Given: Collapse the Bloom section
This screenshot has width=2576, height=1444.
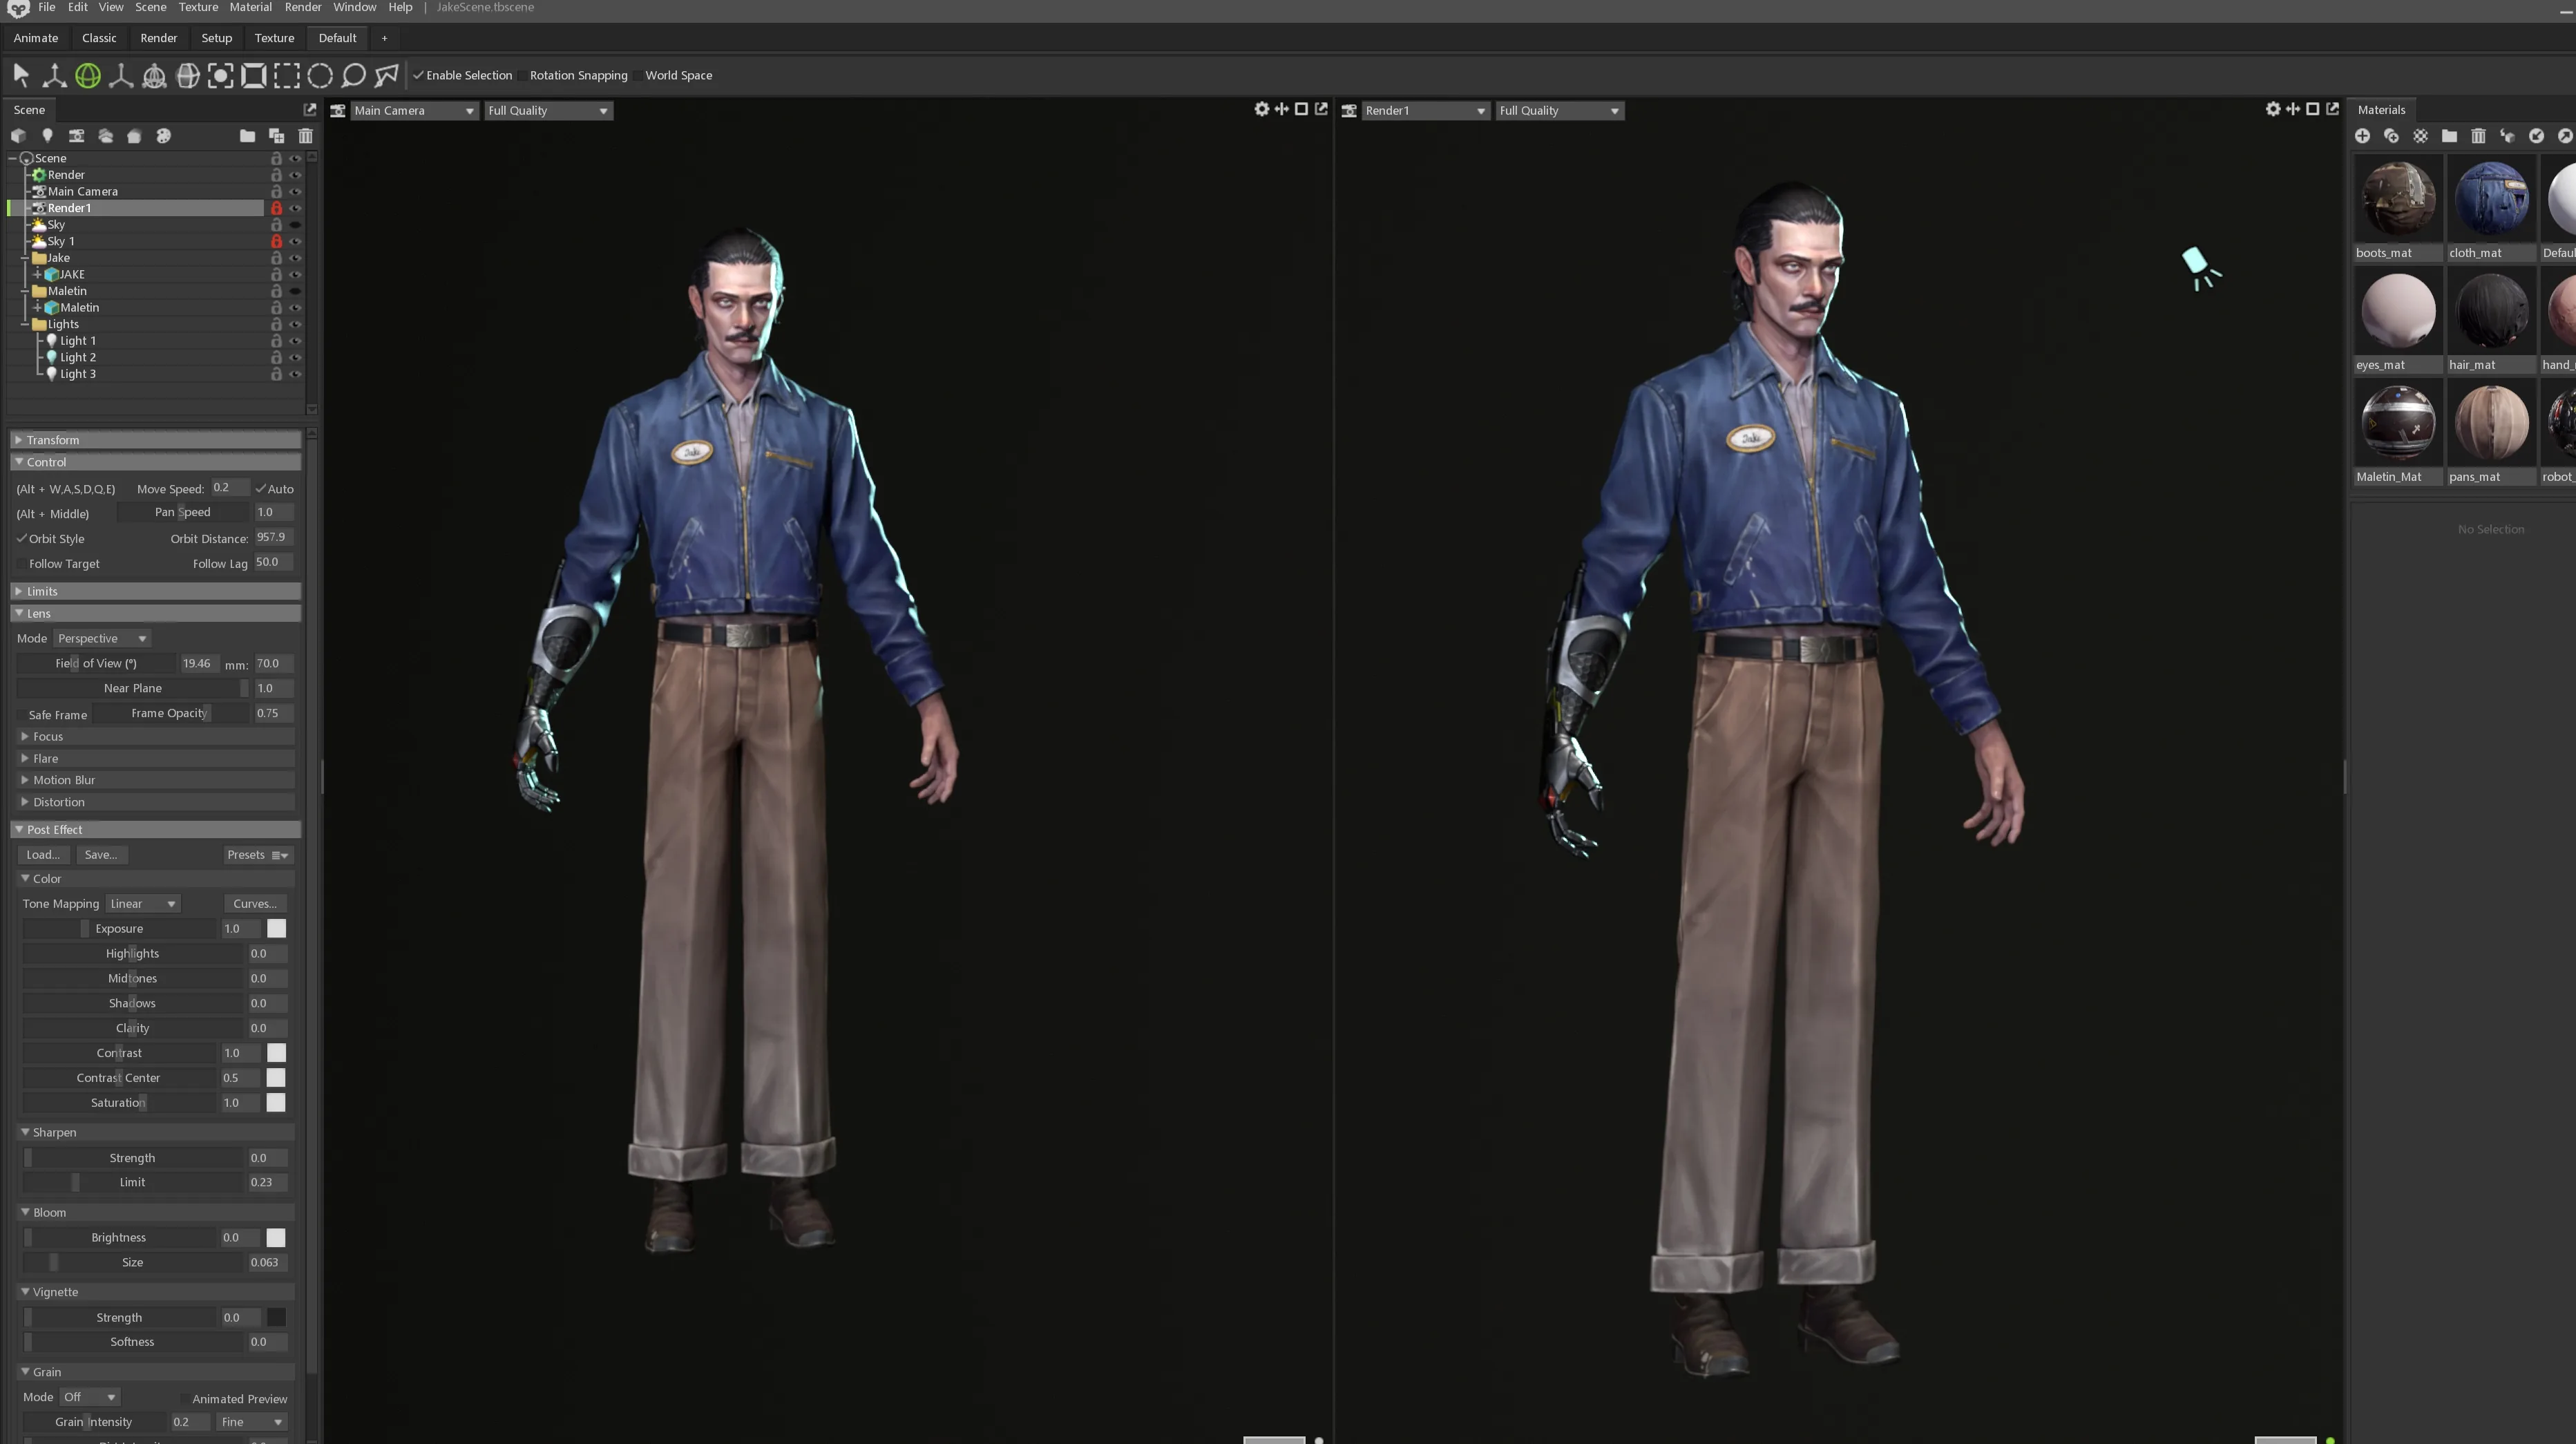Looking at the screenshot, I should 156,1212.
